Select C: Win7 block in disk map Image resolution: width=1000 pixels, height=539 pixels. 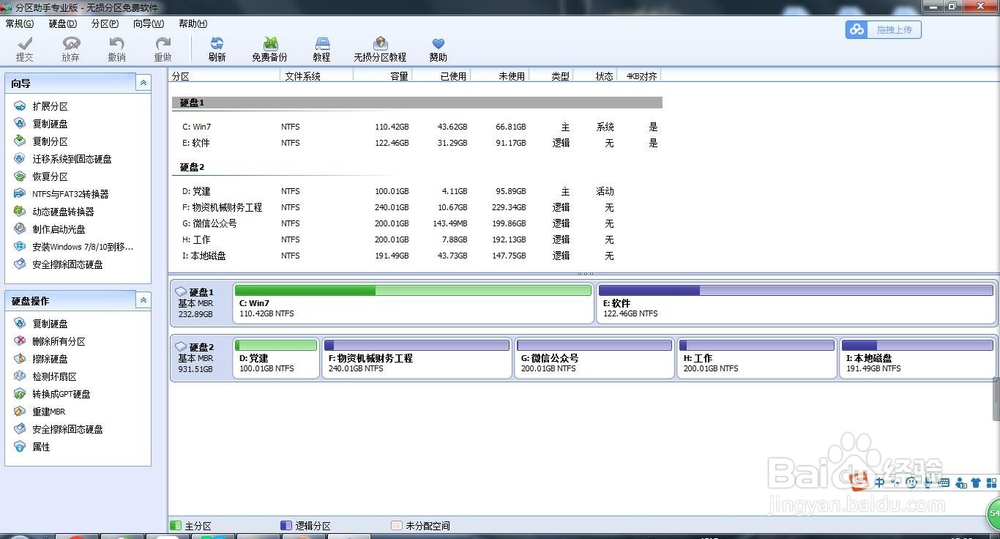pyautogui.click(x=413, y=302)
